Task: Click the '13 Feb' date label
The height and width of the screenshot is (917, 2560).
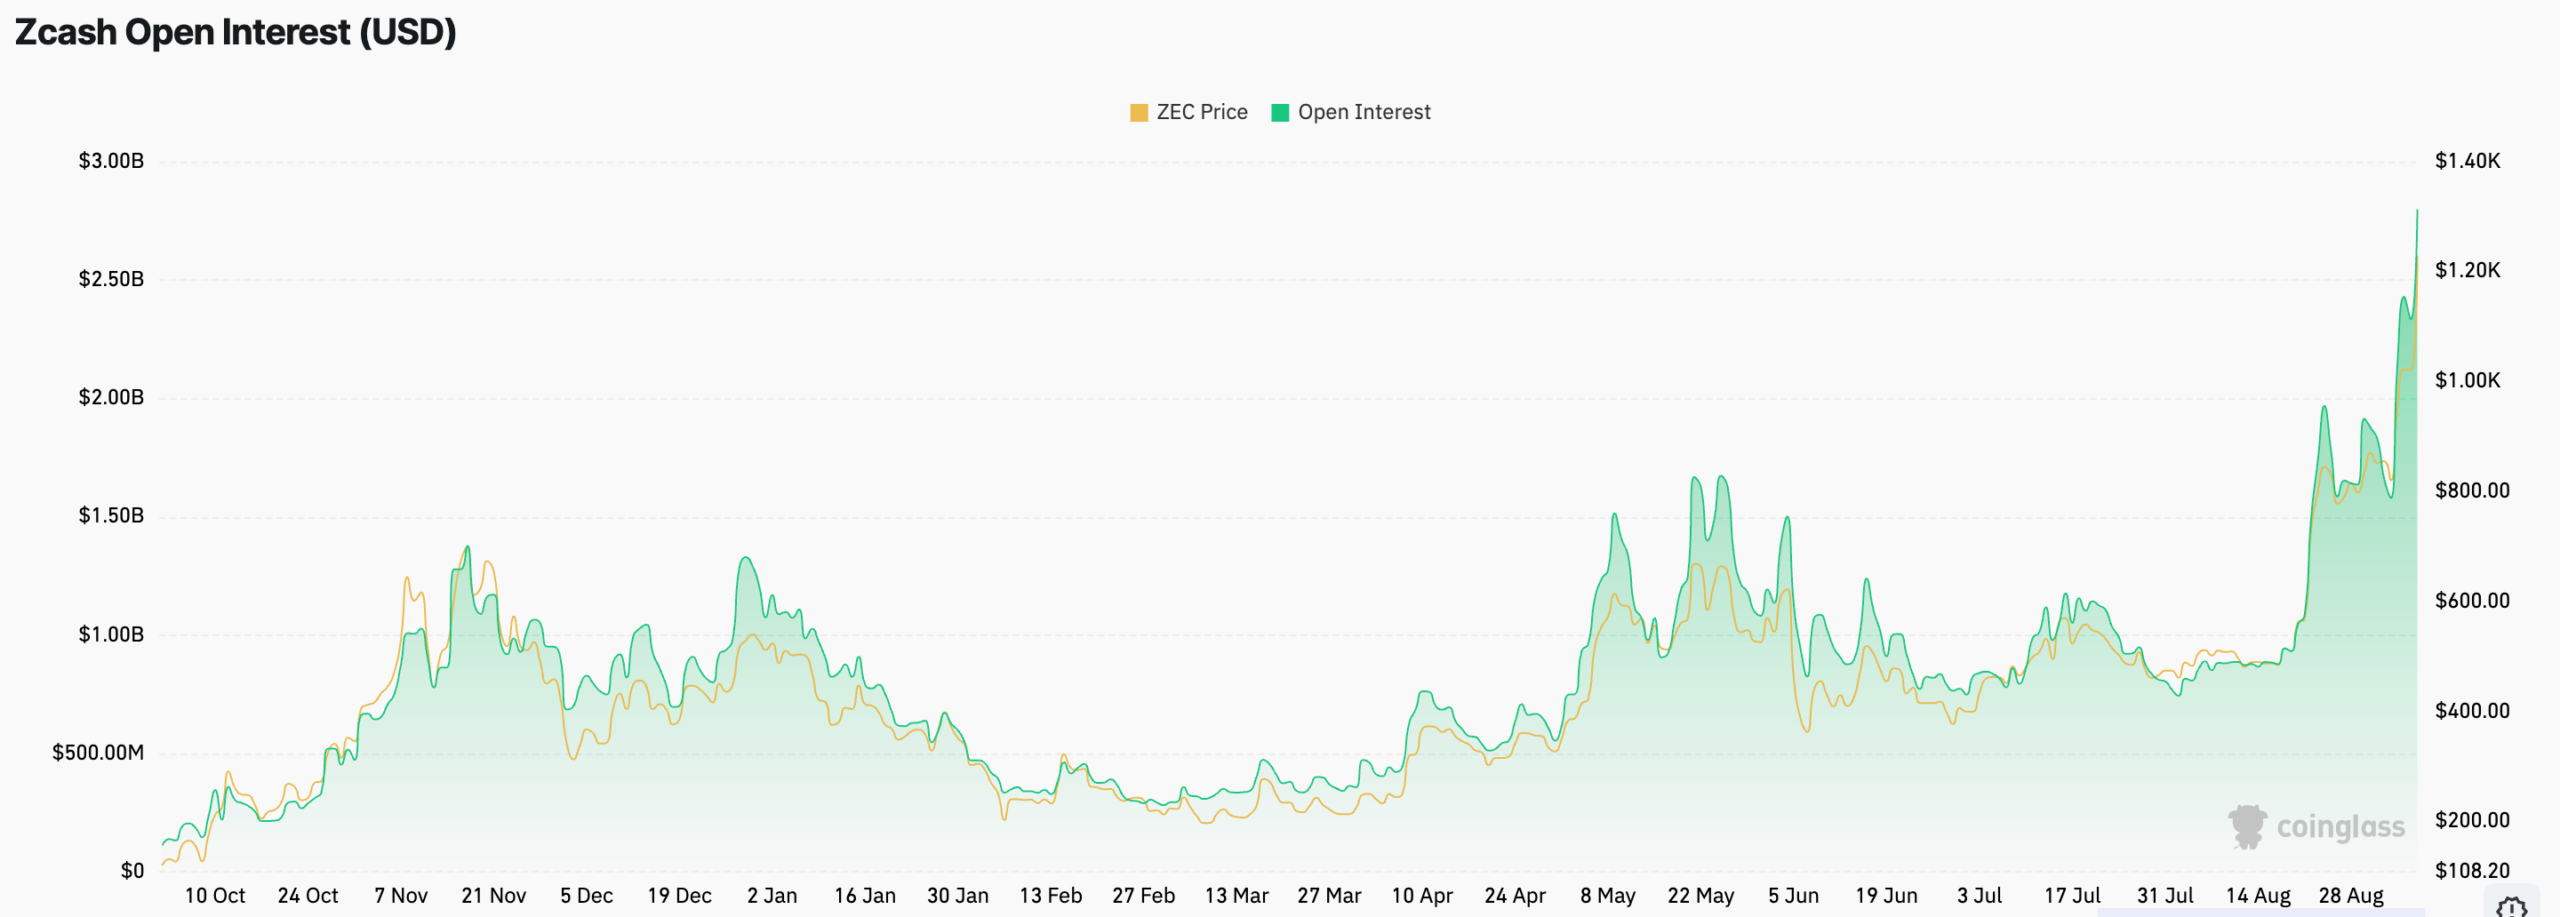Action: tap(1051, 896)
